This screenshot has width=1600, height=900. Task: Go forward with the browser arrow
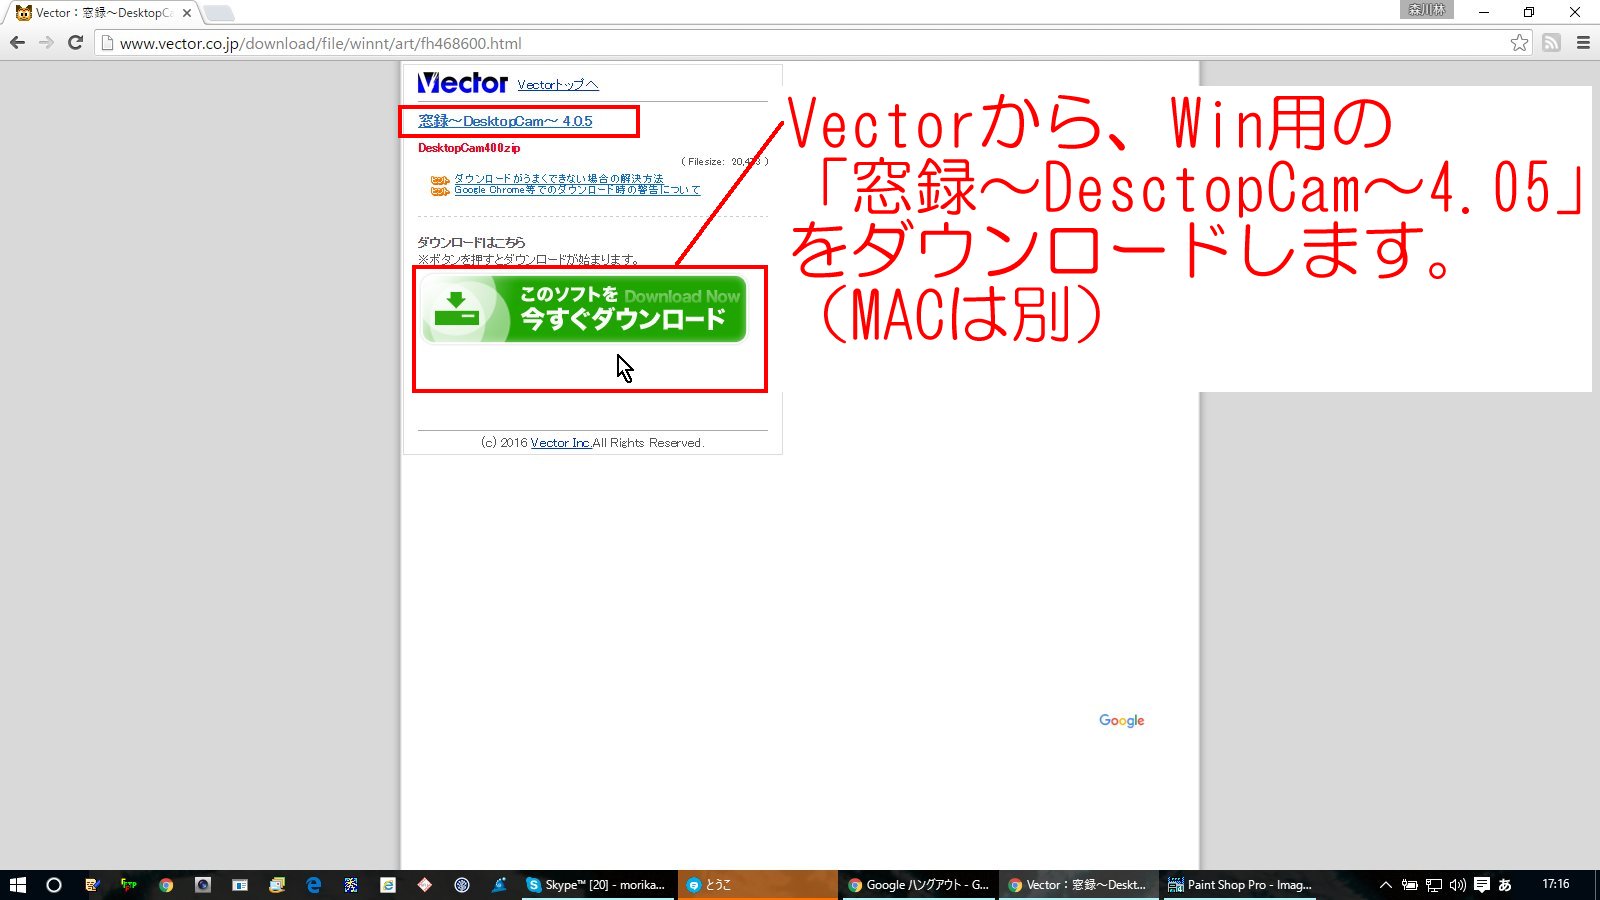[46, 43]
